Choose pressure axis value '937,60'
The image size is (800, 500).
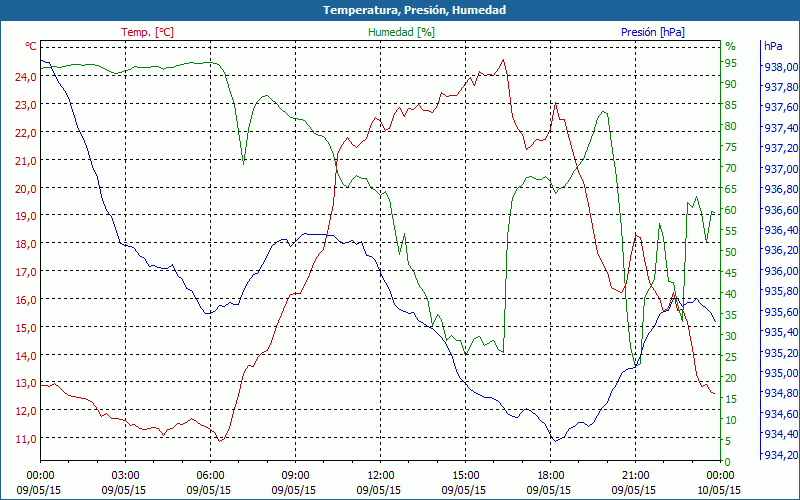pyautogui.click(x=781, y=108)
